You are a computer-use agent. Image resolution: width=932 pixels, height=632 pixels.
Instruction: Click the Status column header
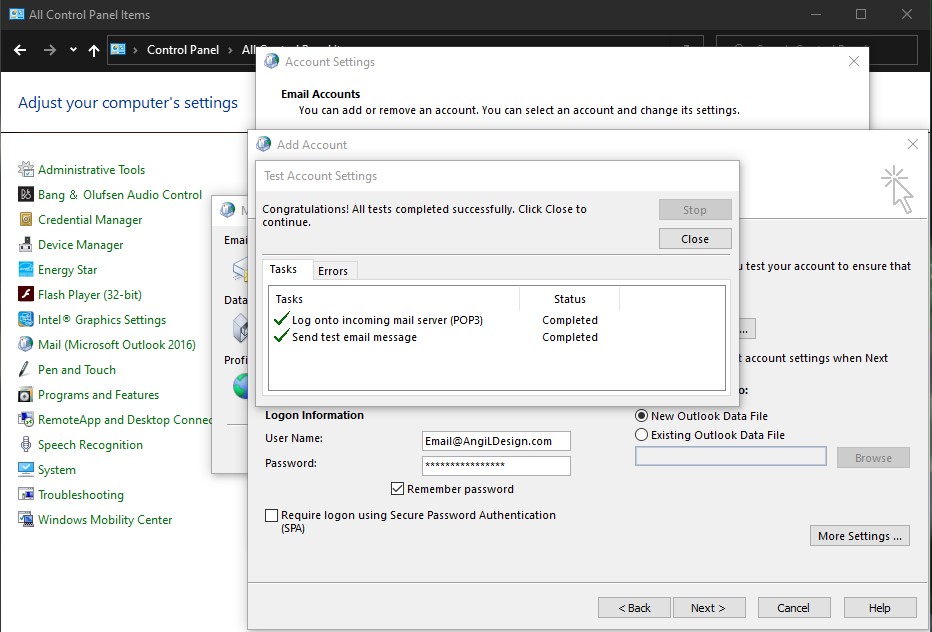[569, 299]
